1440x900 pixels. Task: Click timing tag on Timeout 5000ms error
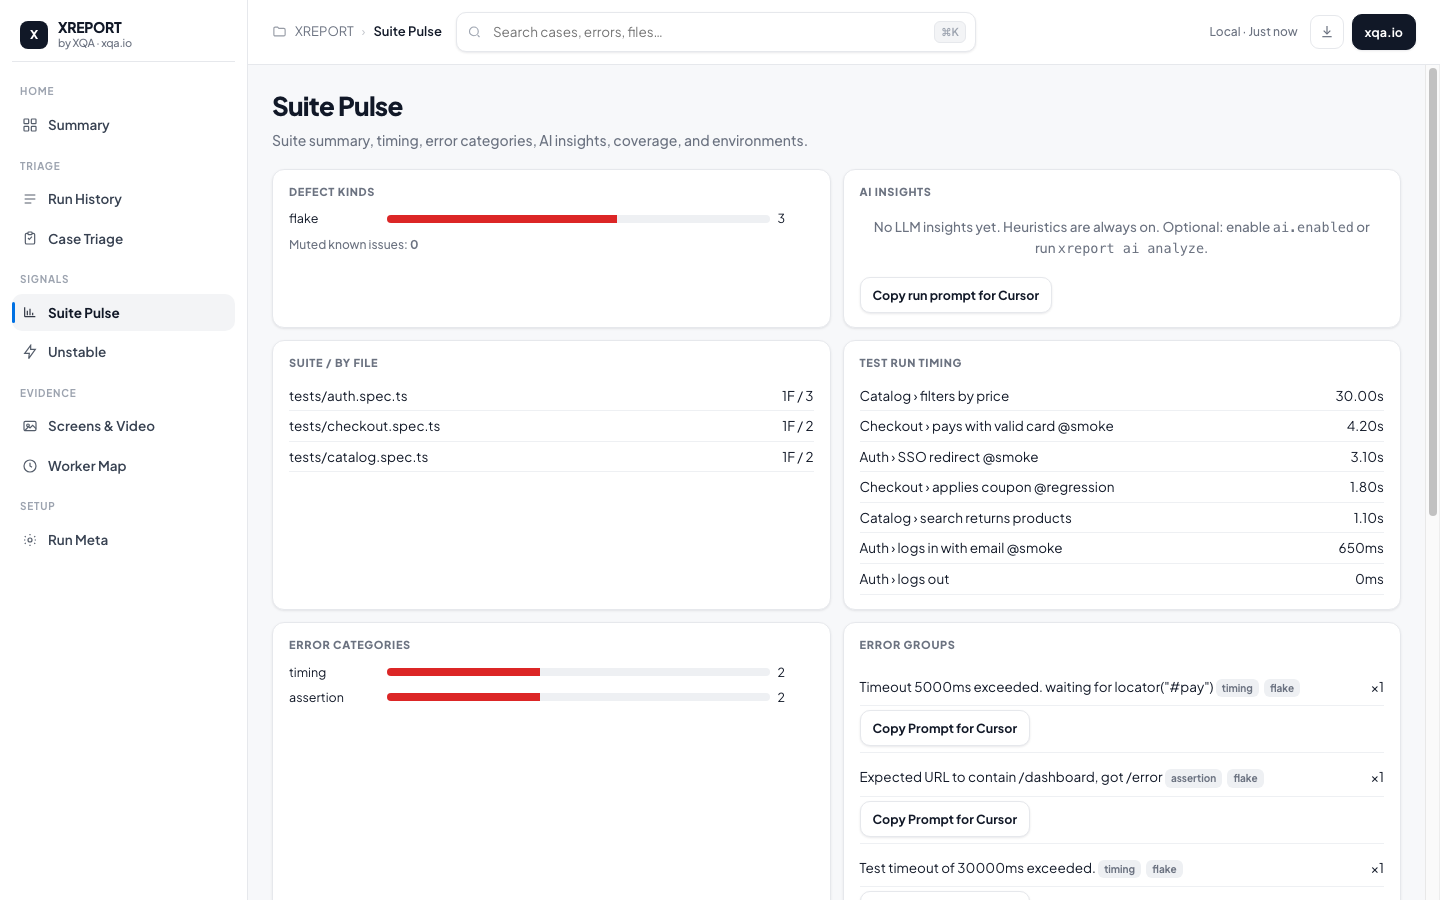click(1237, 688)
